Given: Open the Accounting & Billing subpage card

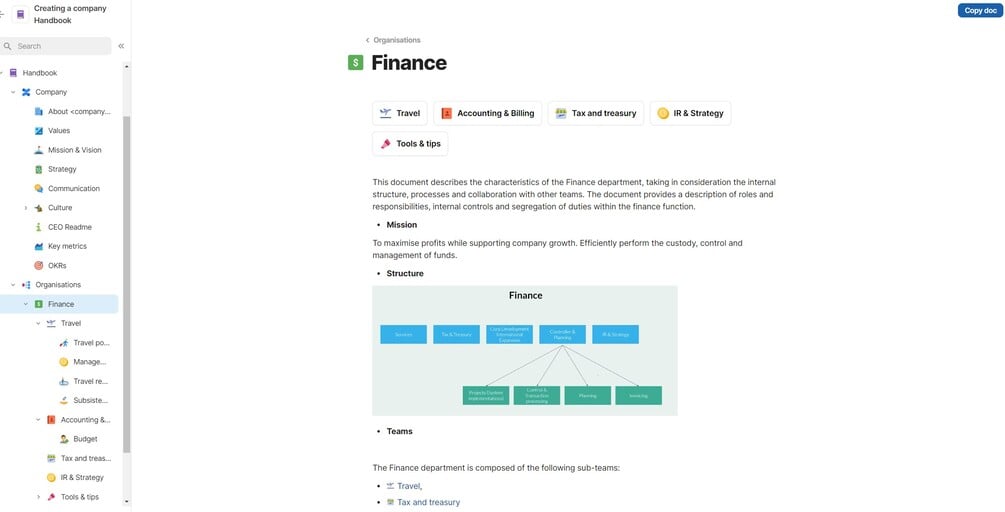Looking at the screenshot, I should [x=487, y=113].
